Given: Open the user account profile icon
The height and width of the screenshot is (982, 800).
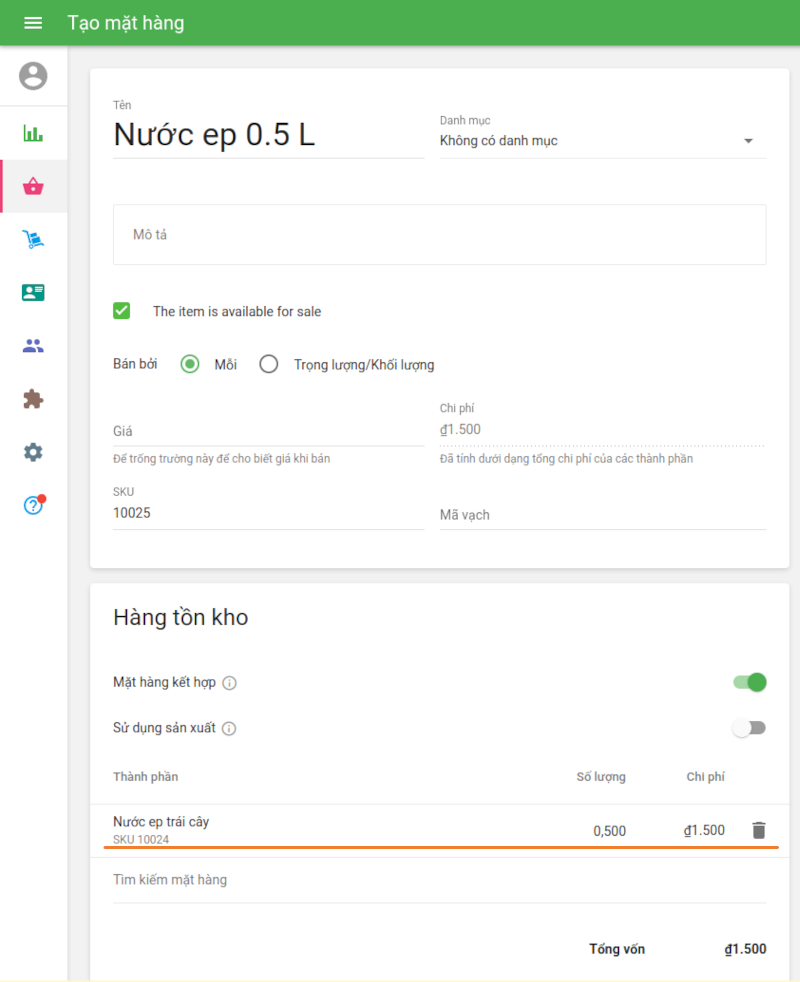Looking at the screenshot, I should coord(33,76).
